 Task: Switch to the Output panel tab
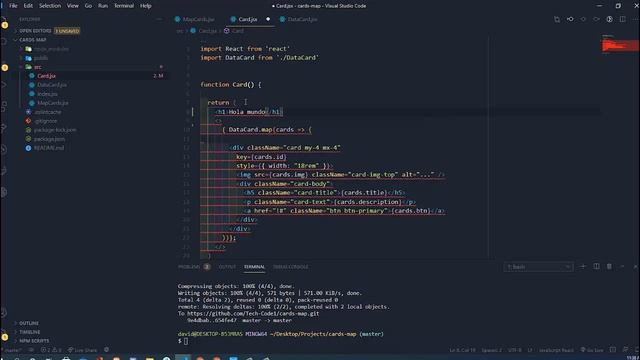coord(227,267)
